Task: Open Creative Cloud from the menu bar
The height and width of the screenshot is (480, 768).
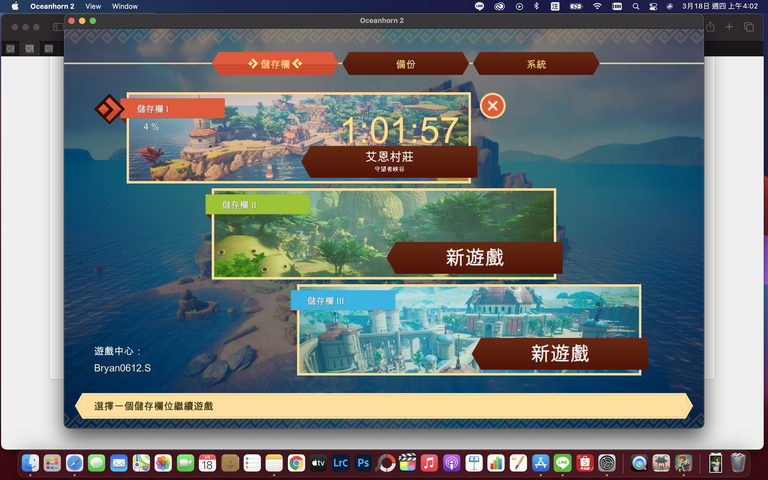Action: [x=499, y=6]
